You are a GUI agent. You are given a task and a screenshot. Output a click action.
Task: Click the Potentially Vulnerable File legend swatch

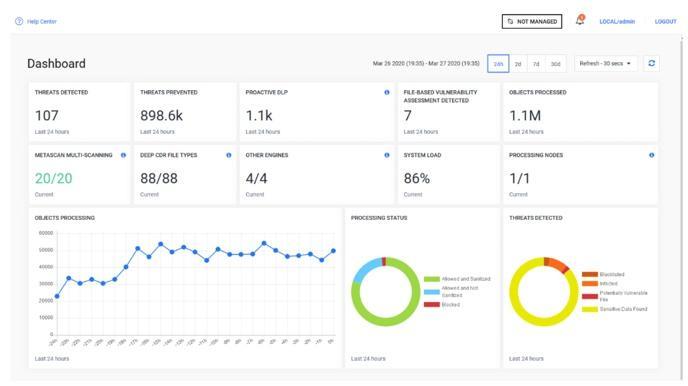(x=590, y=296)
